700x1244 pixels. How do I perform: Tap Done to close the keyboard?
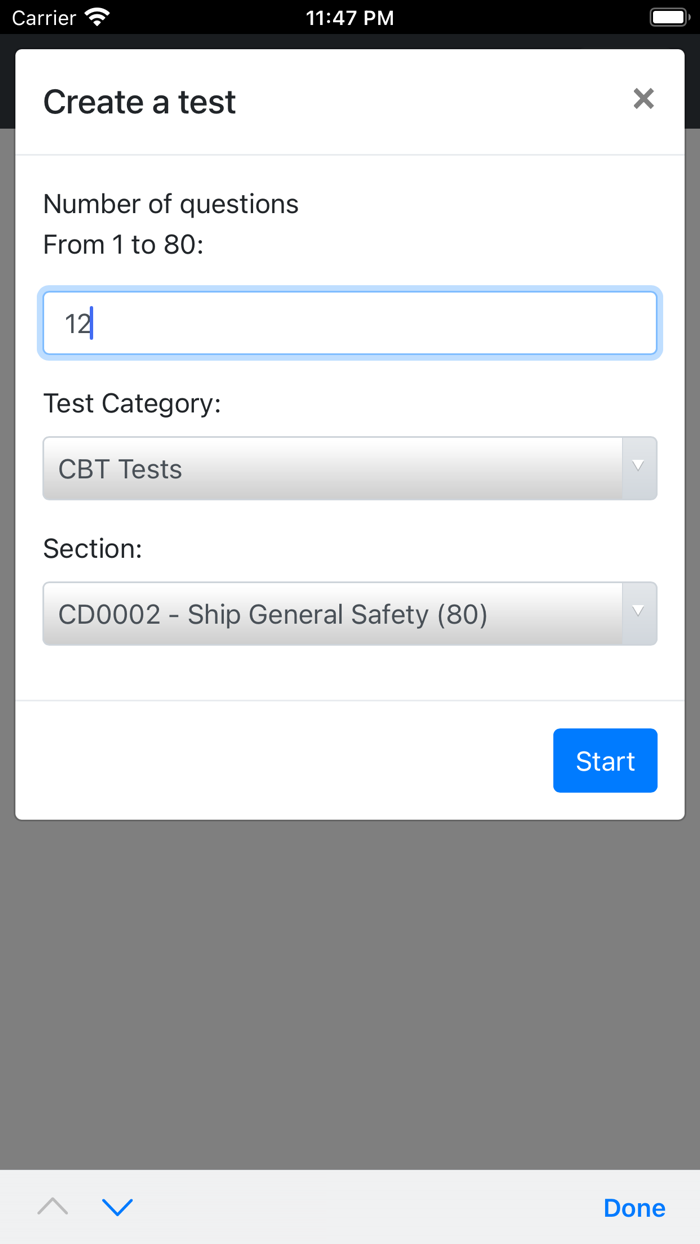click(x=634, y=1207)
